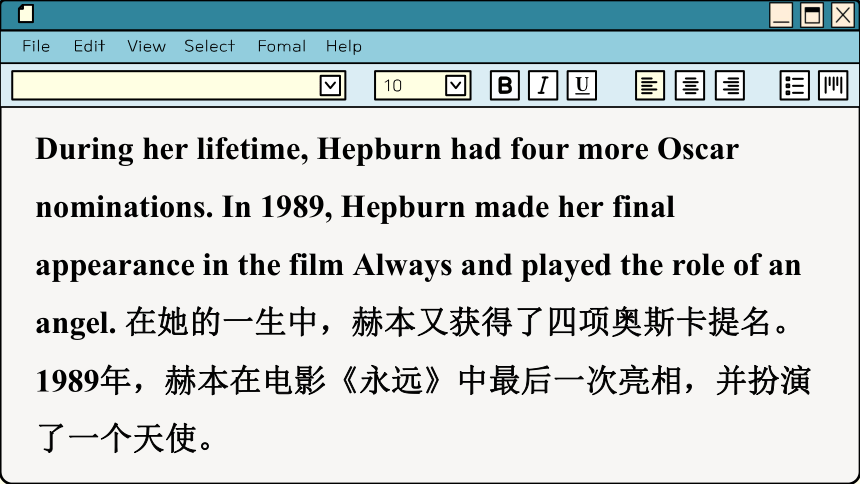
Task: Click the text "1989年" in the document
Action: (x=83, y=381)
